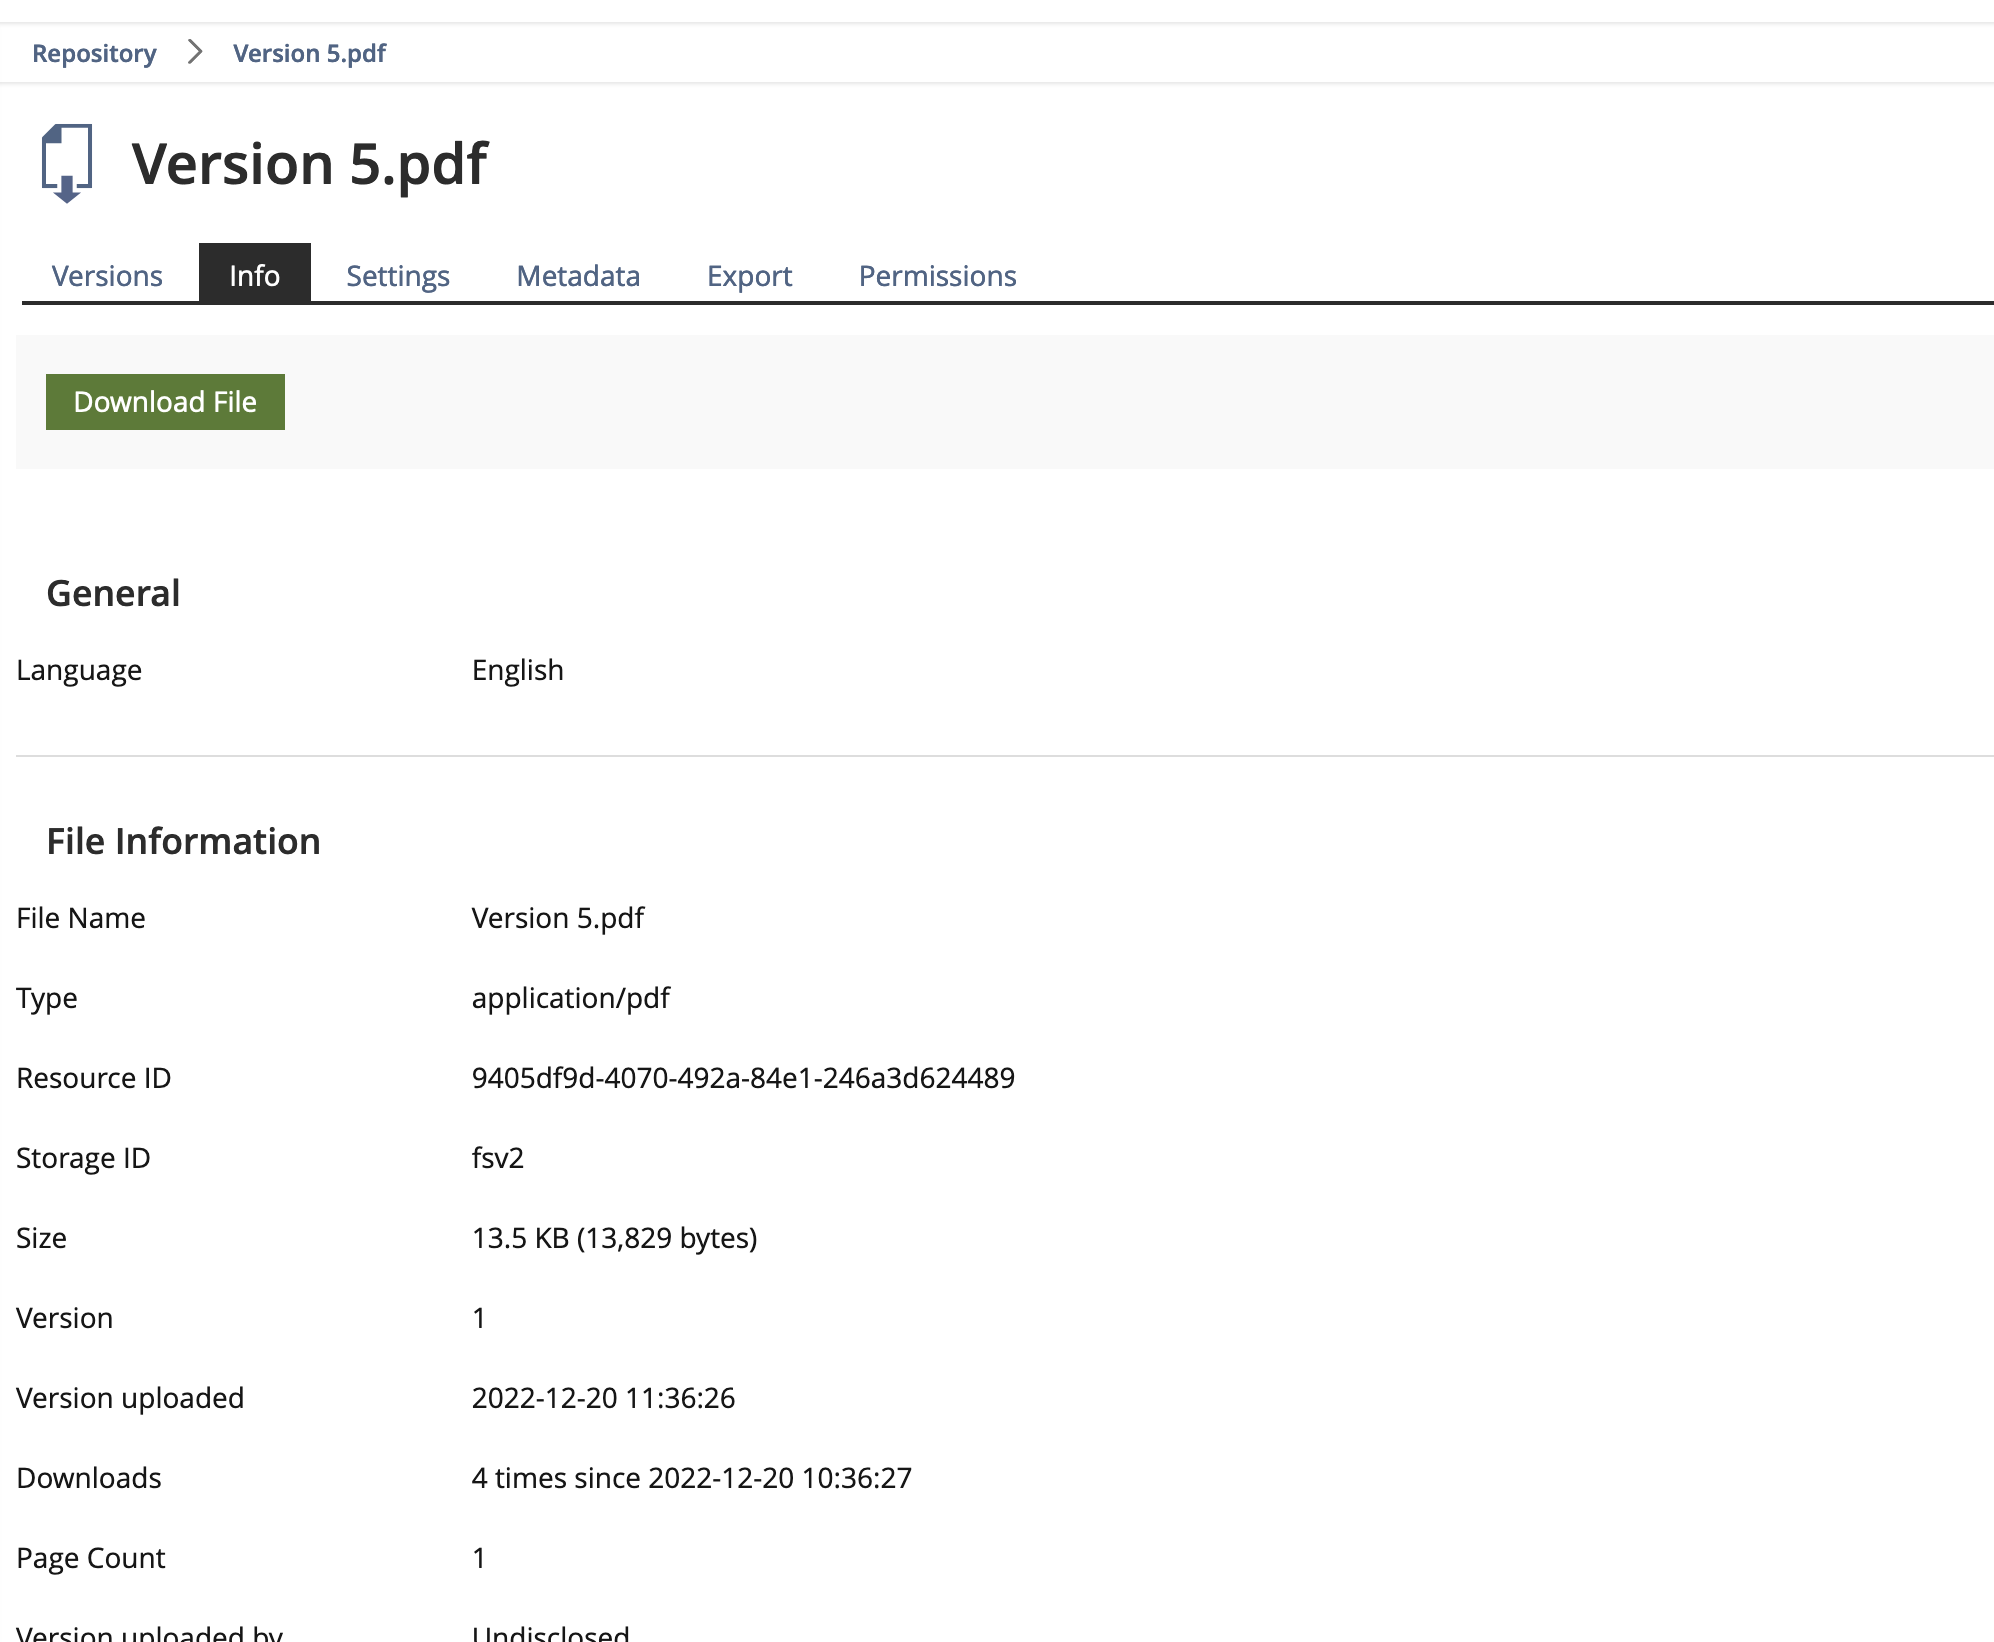Click the file download icon beside title

(66, 163)
